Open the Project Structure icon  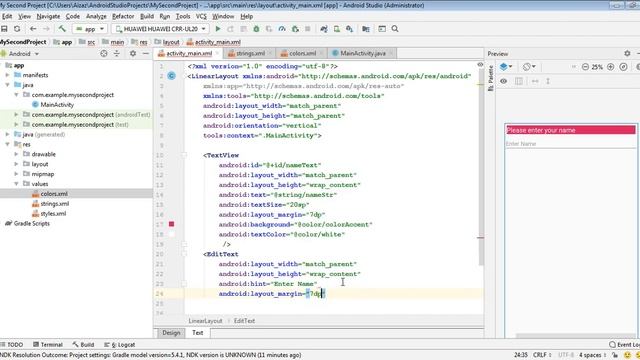366,29
